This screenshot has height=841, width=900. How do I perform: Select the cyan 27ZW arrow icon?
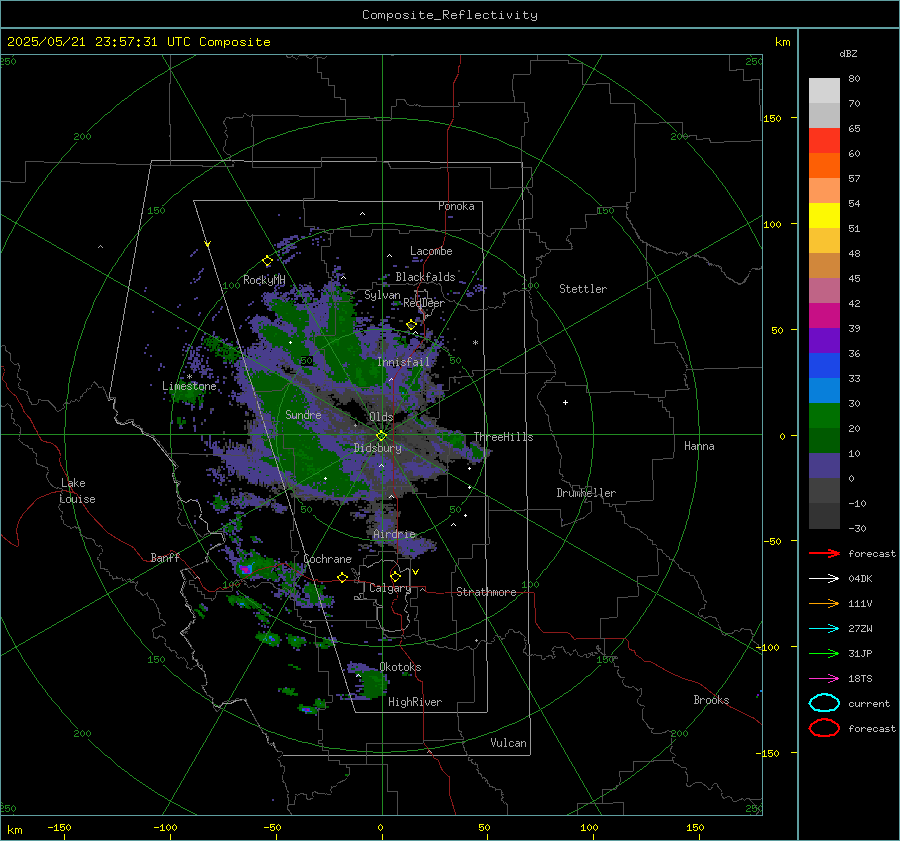(x=824, y=629)
